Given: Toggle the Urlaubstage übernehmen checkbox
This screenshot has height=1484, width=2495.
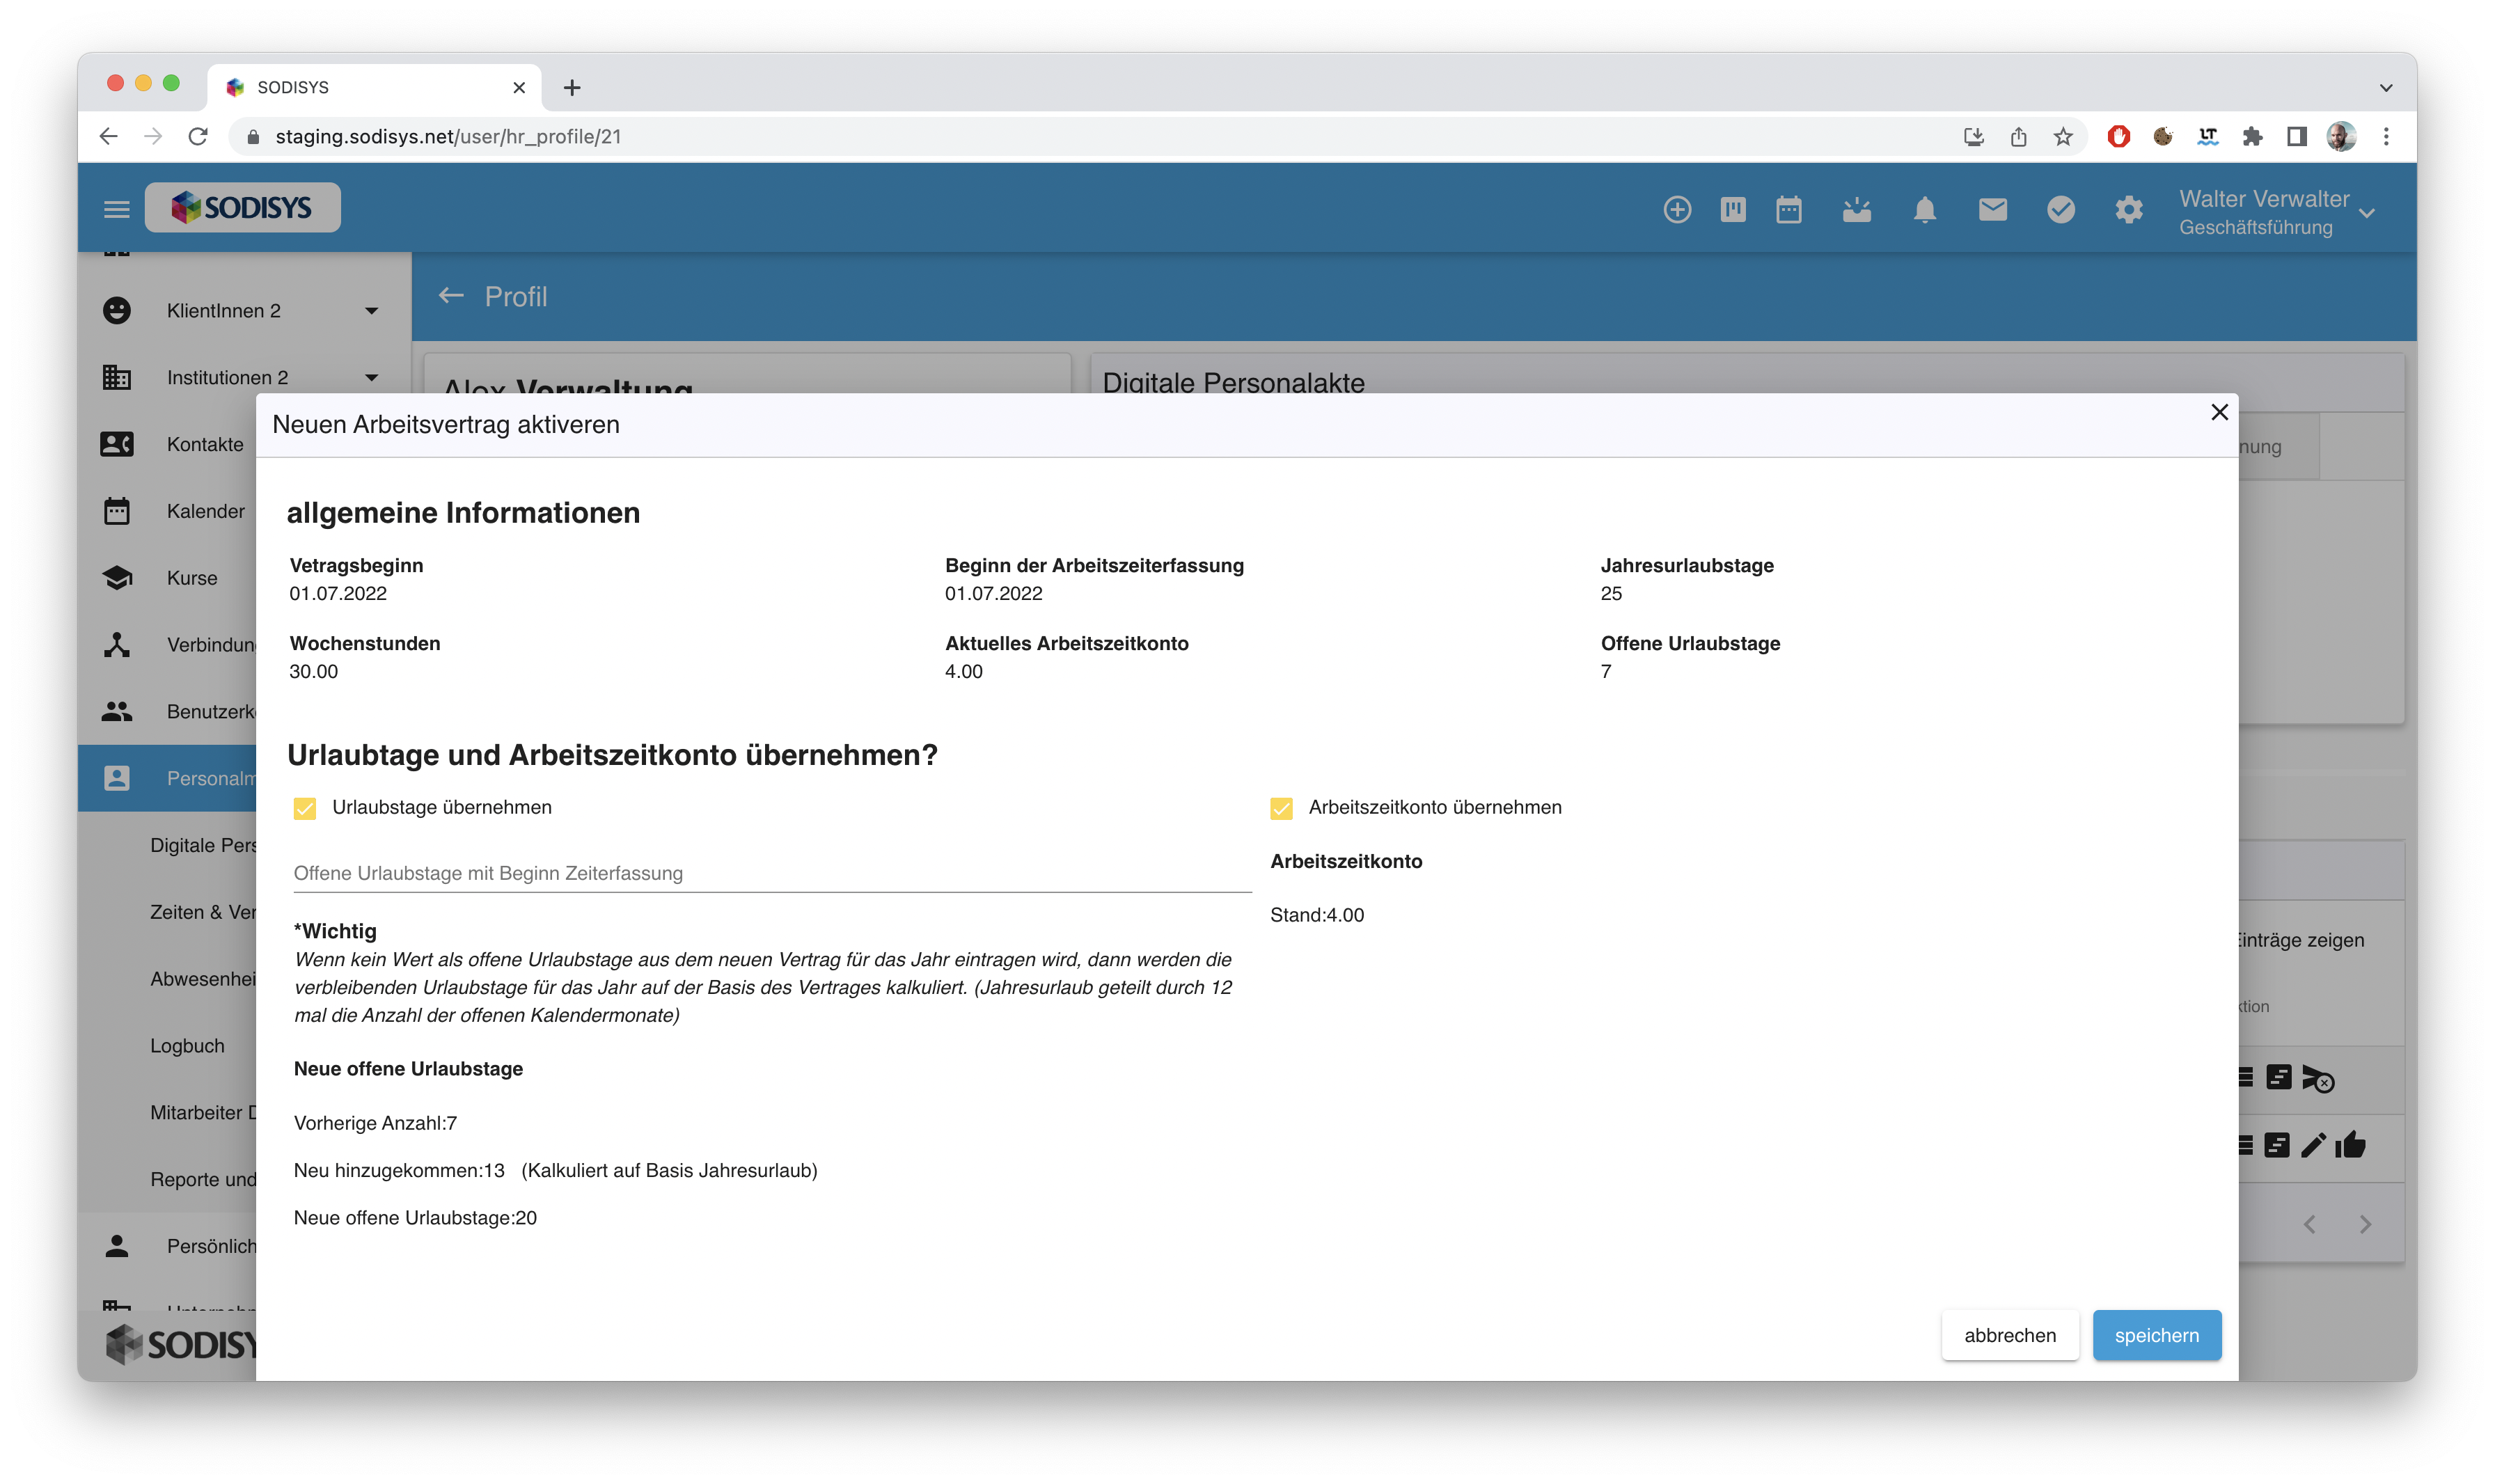Looking at the screenshot, I should coord(305,808).
